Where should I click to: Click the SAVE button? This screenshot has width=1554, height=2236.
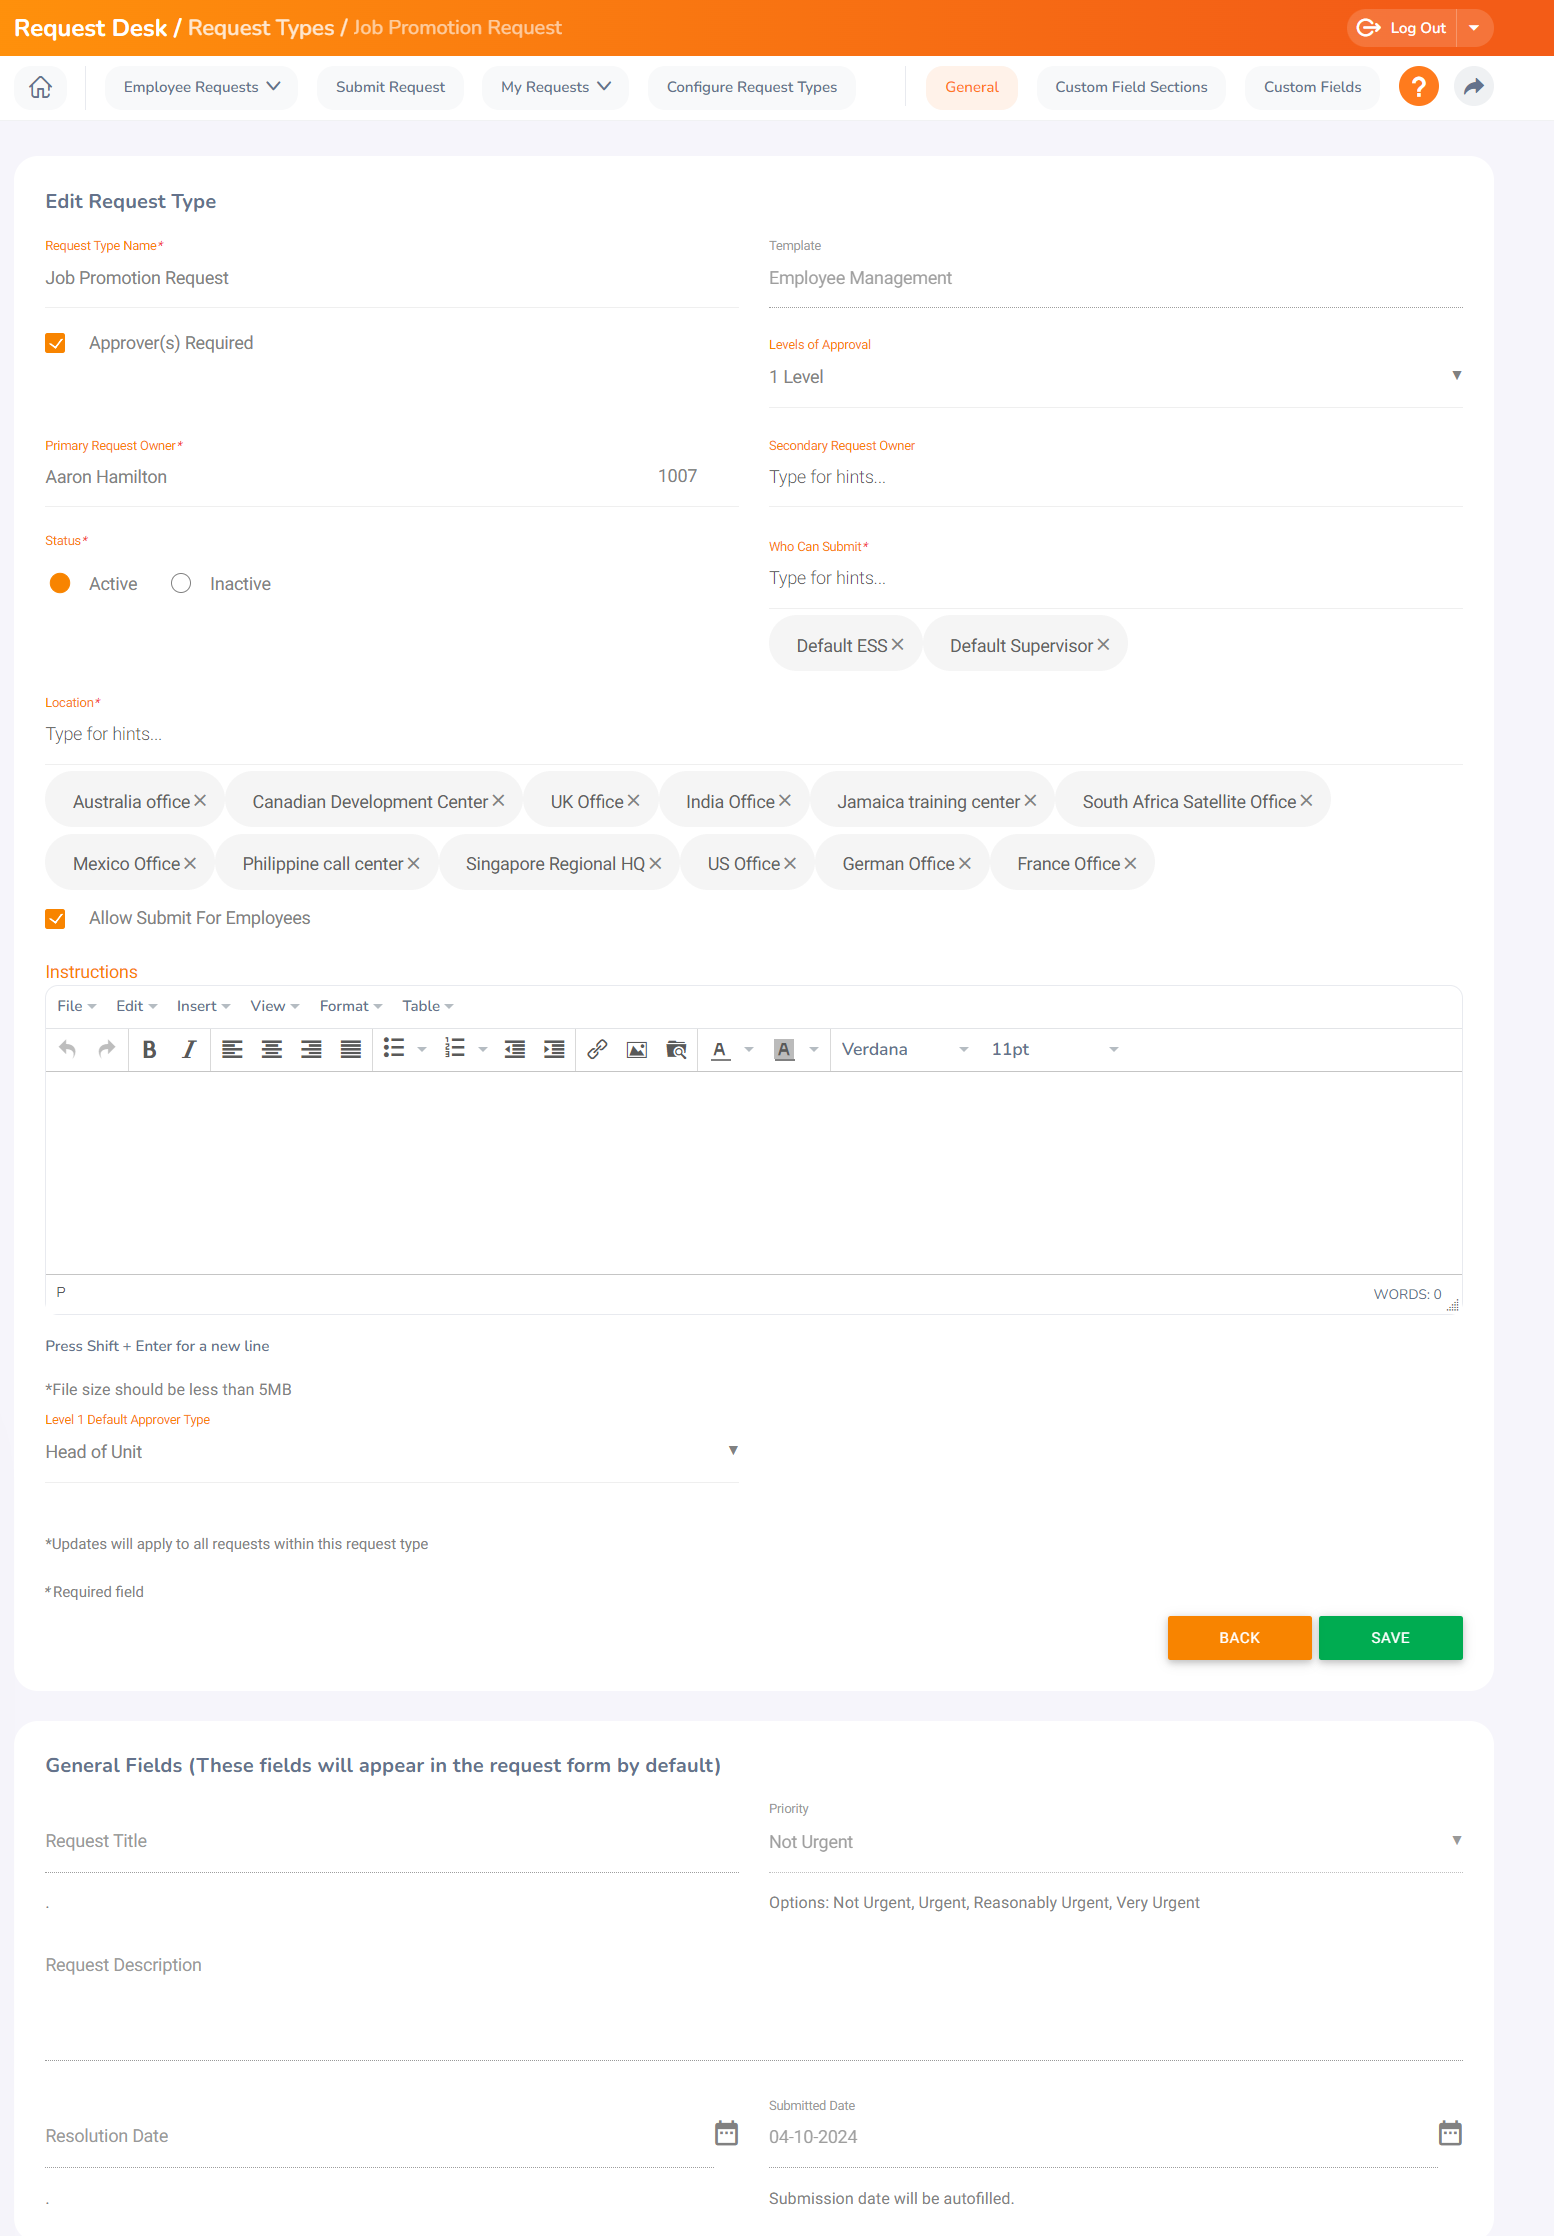point(1390,1638)
